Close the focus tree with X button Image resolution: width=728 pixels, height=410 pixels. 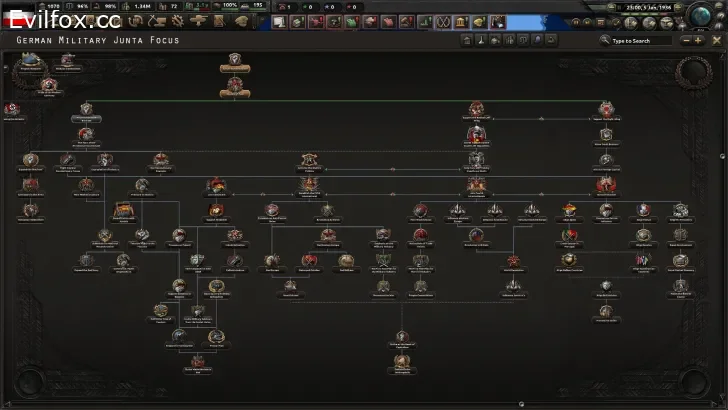pyautogui.click(x=717, y=40)
